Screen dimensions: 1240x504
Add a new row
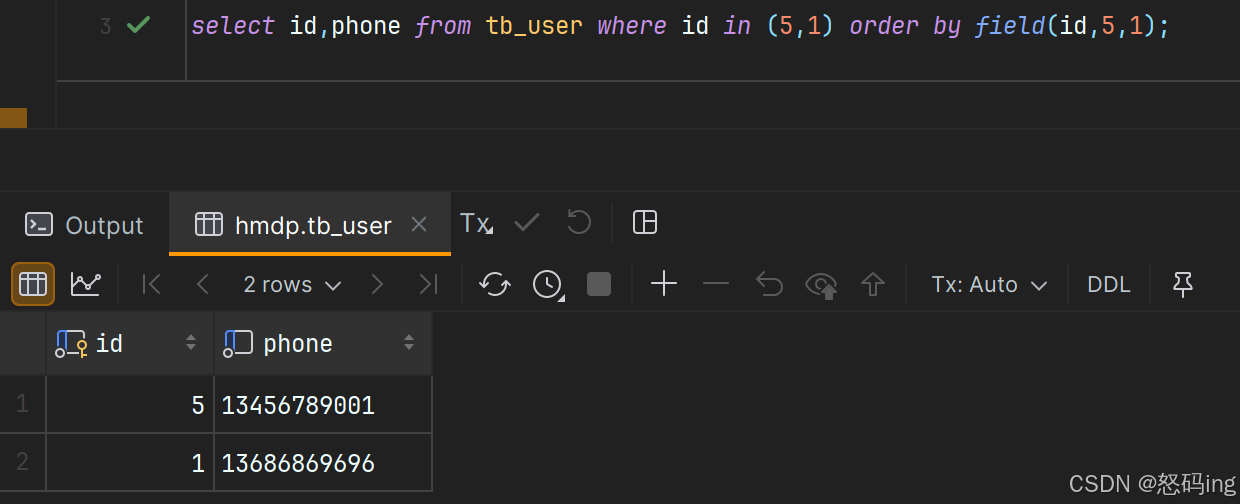(x=664, y=285)
